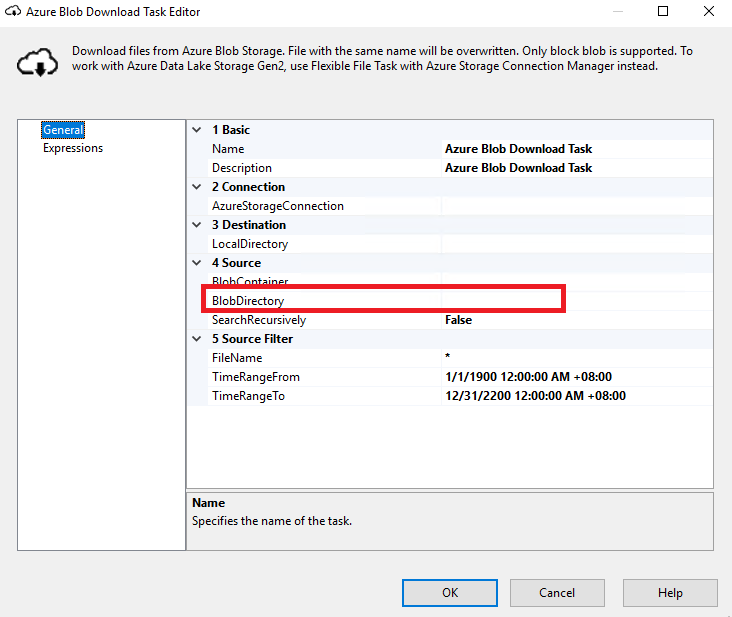The image size is (732, 617).
Task: Click the cloud icon in title bar
Action: [13, 11]
